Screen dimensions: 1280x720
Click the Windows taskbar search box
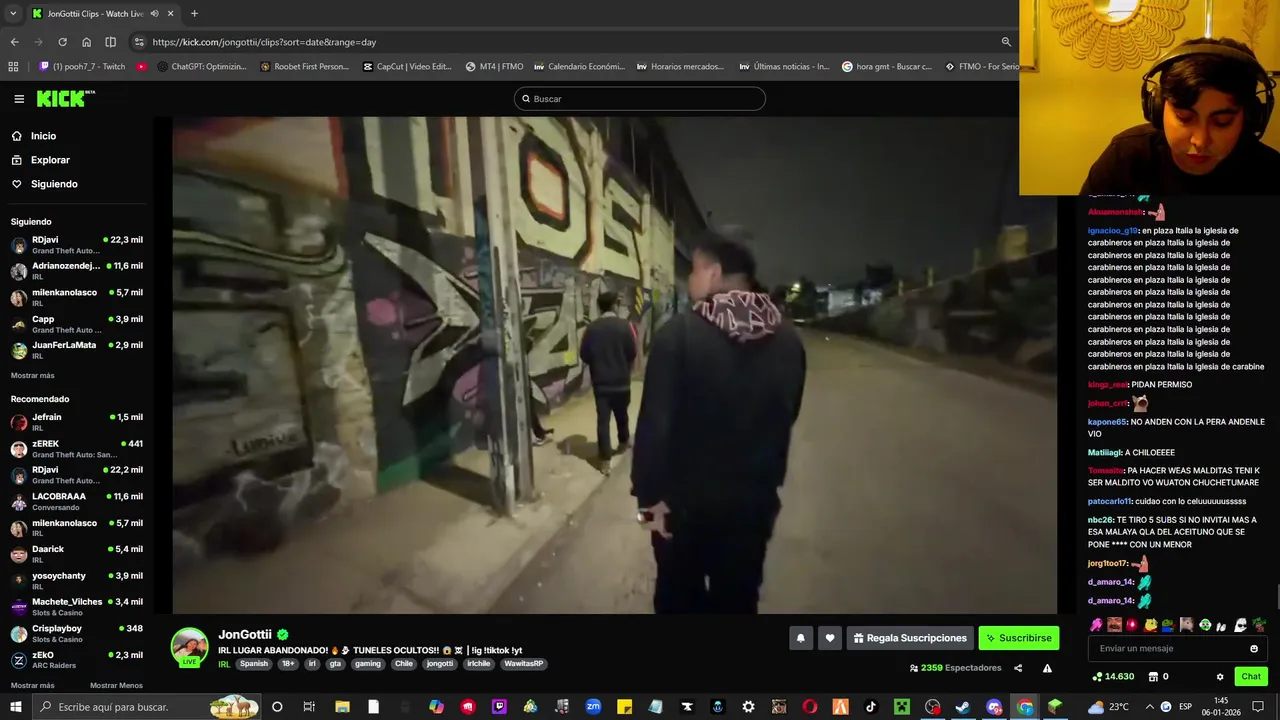[147, 707]
